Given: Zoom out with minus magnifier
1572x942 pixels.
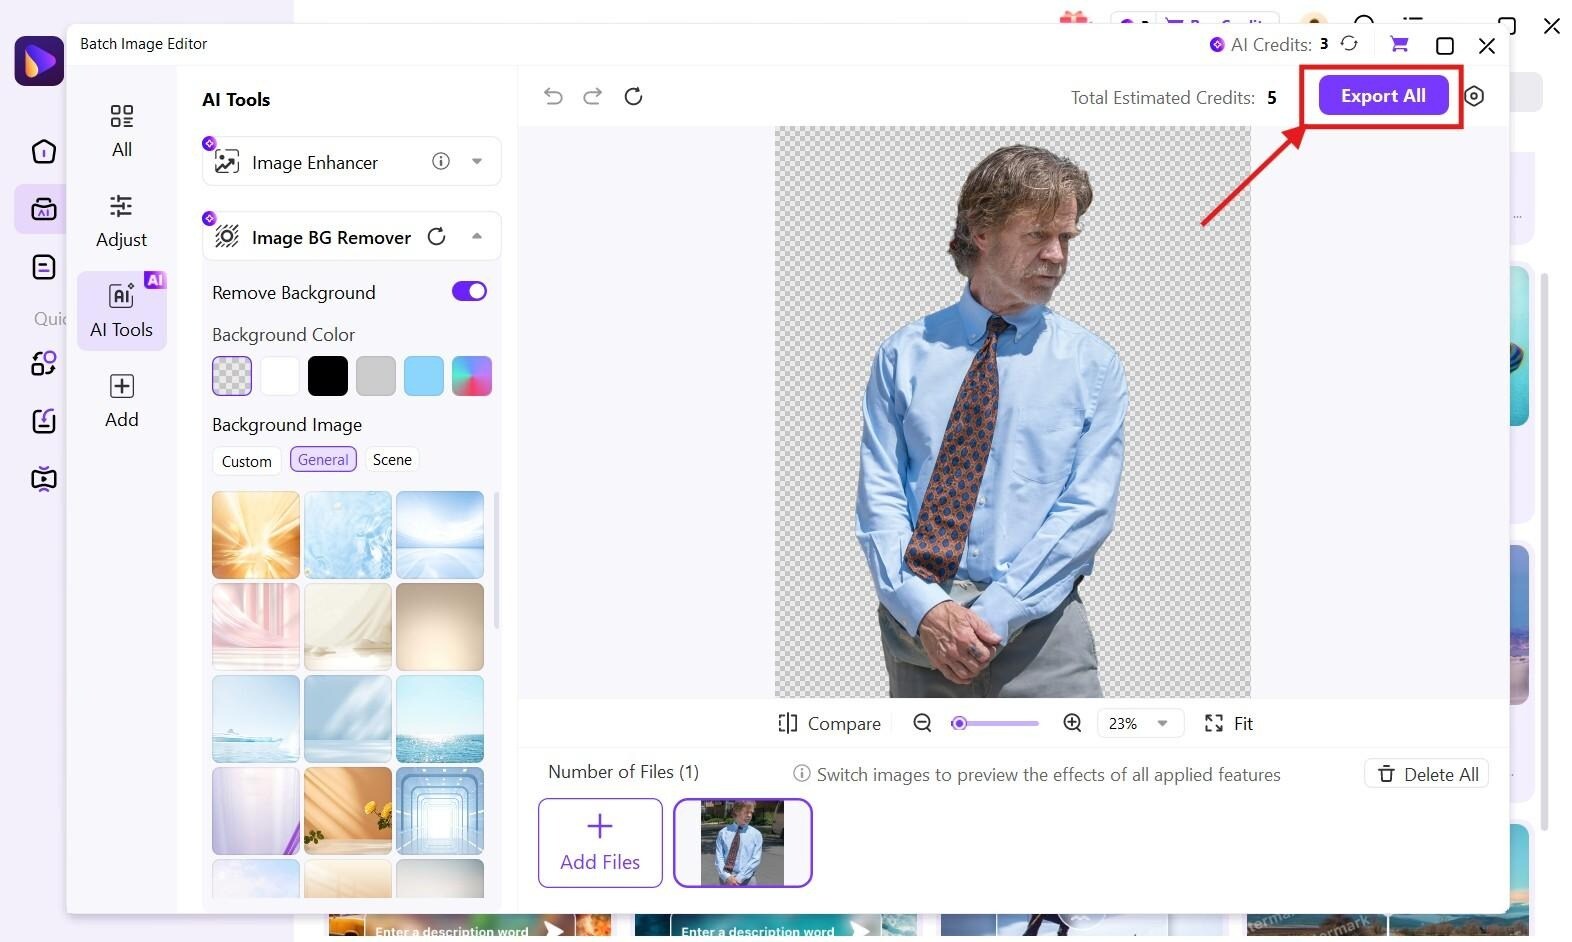Looking at the screenshot, I should [922, 723].
